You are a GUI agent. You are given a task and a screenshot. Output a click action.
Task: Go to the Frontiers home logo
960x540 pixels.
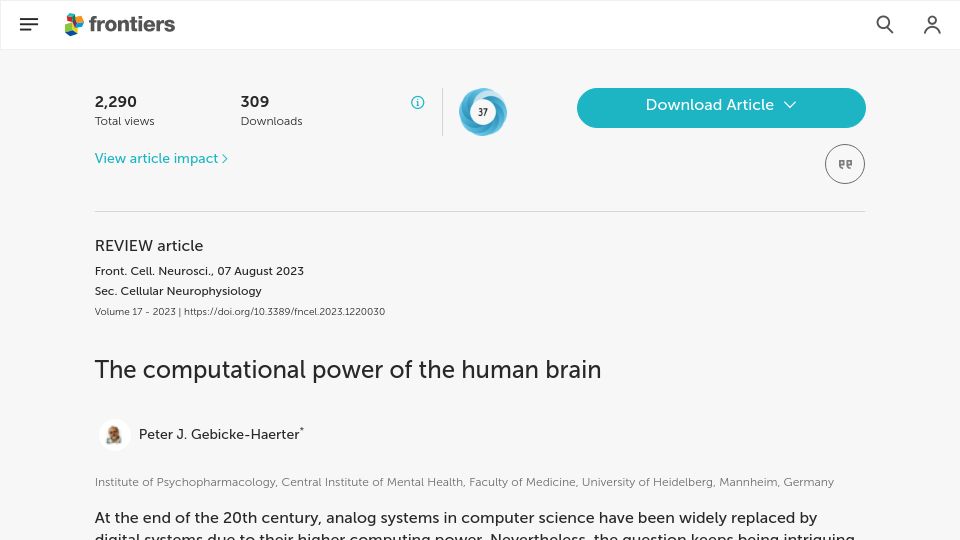click(x=120, y=24)
